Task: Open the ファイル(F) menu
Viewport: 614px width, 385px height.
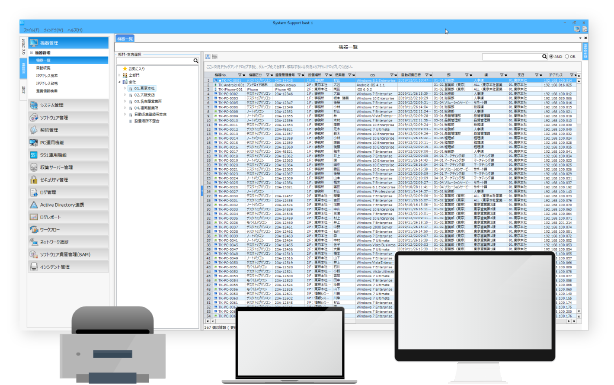Action: [31, 30]
